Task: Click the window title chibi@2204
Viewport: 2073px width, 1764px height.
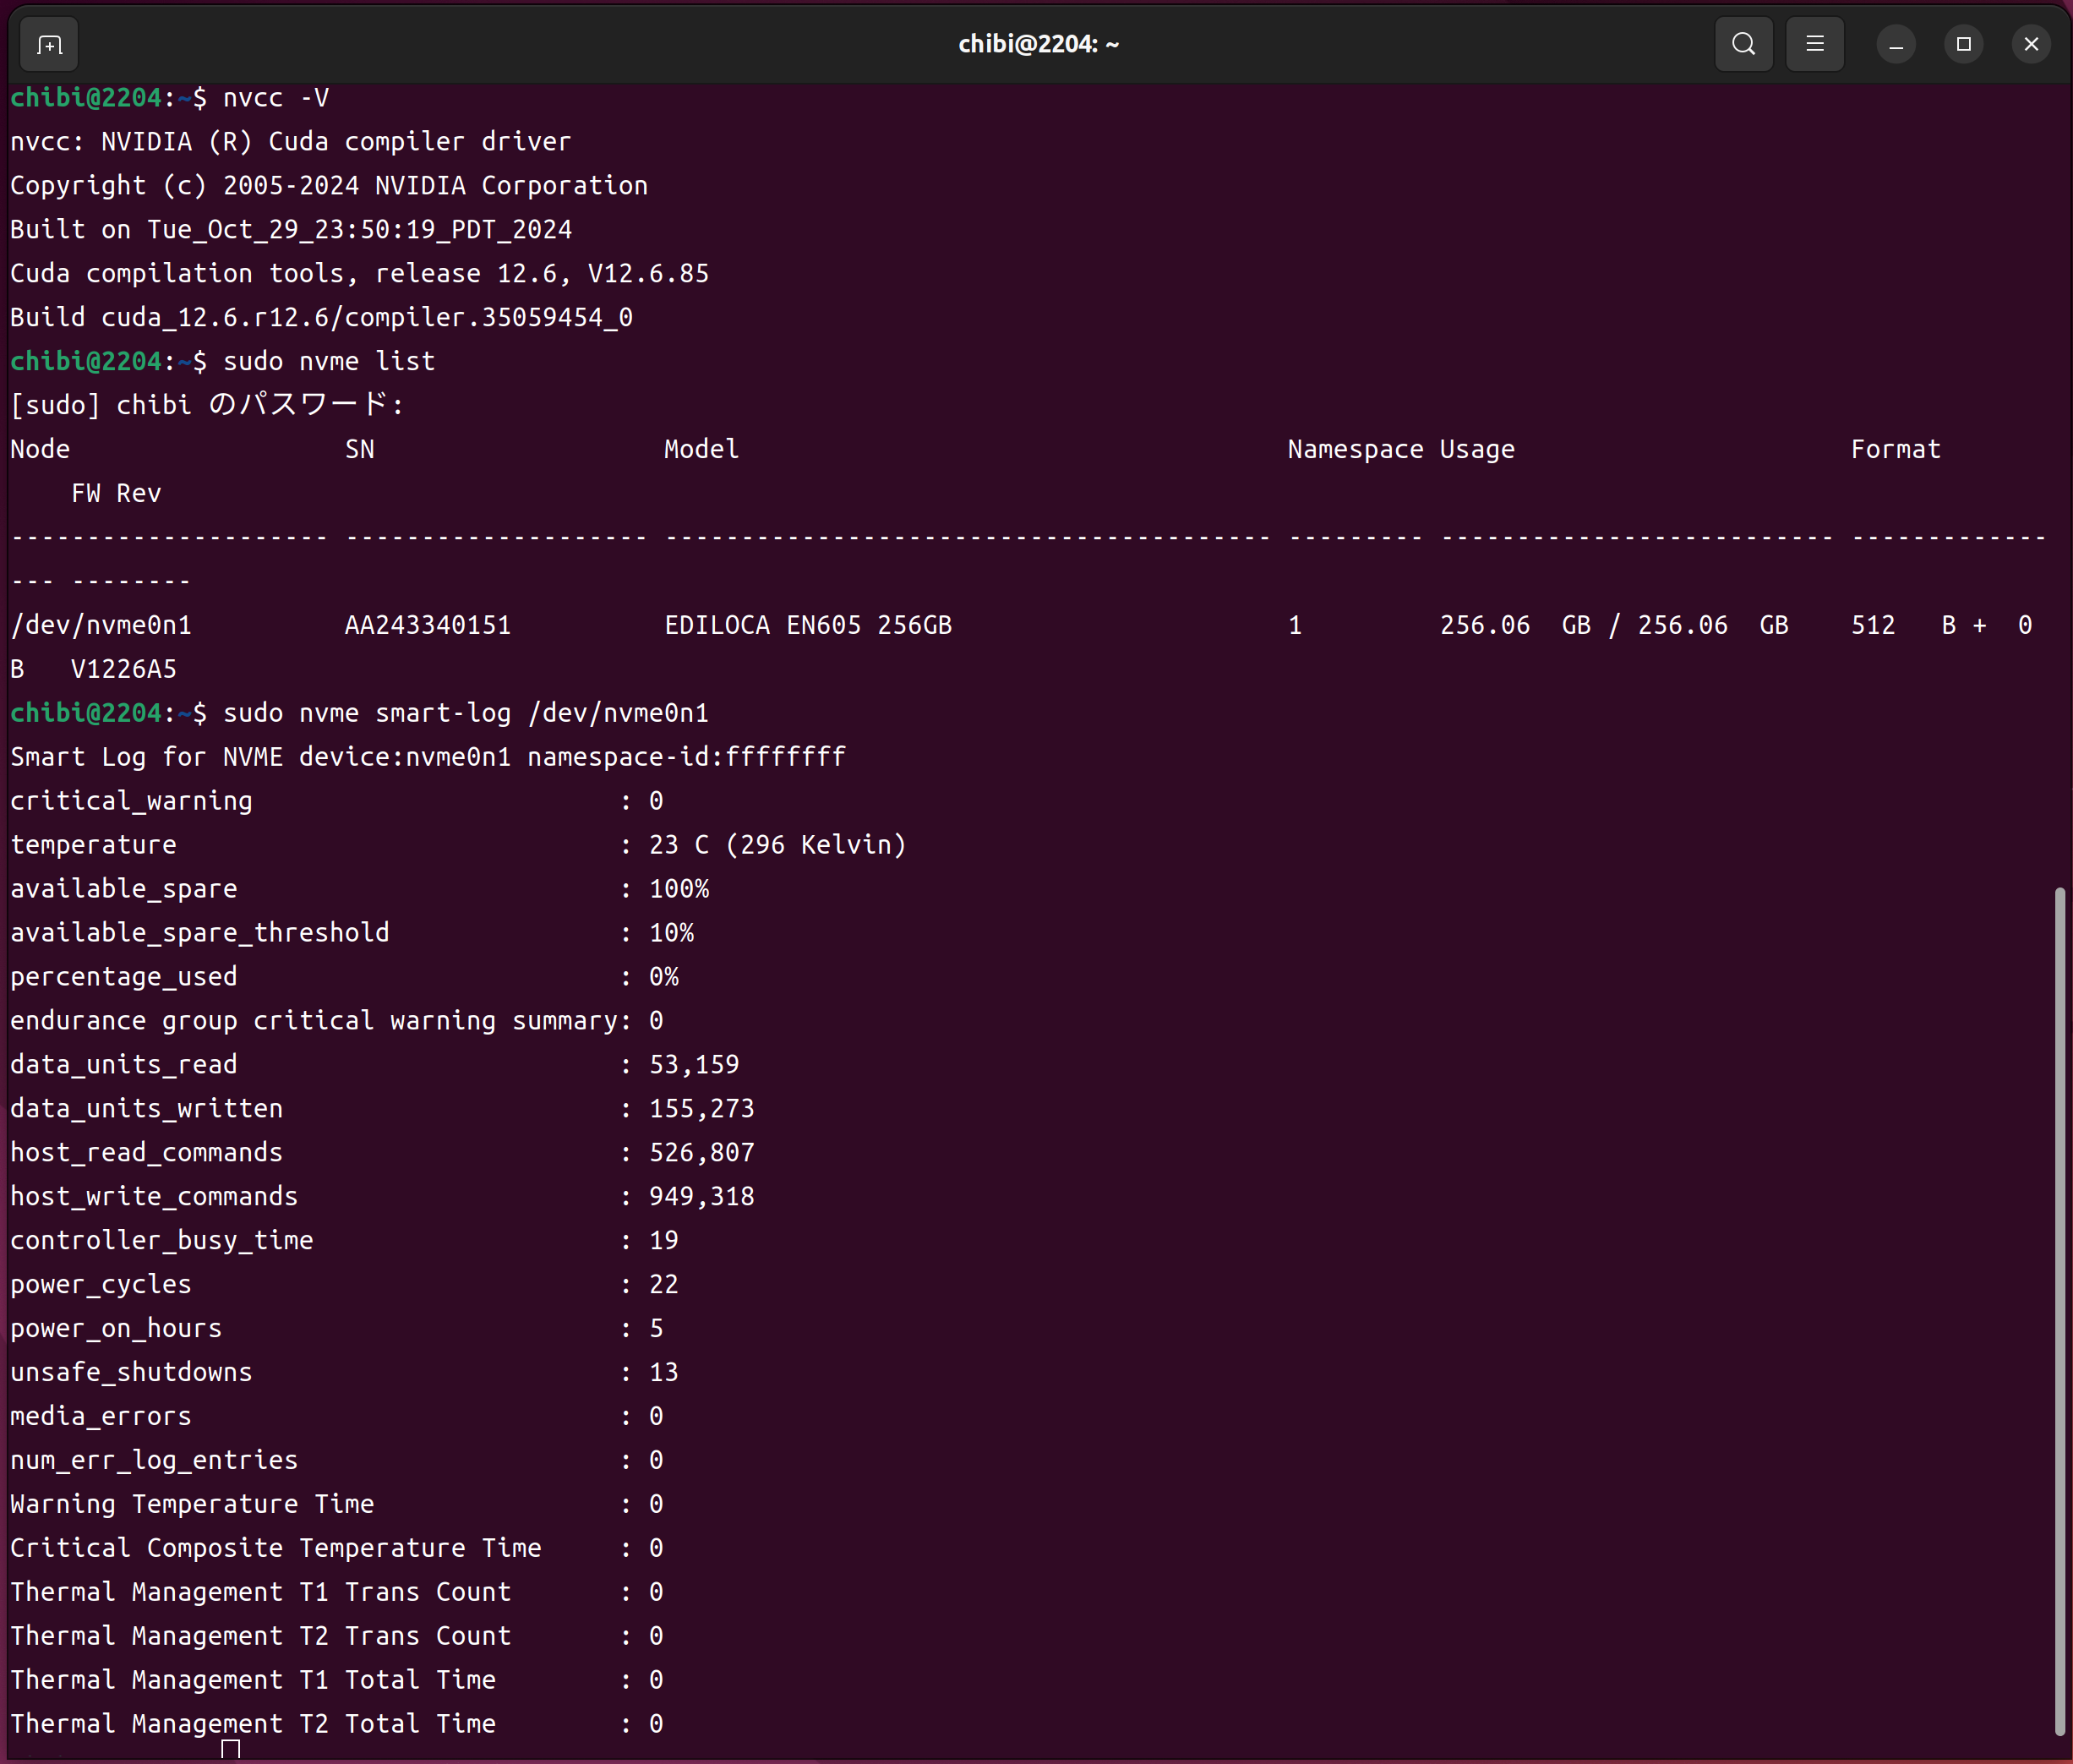Action: (x=1038, y=44)
